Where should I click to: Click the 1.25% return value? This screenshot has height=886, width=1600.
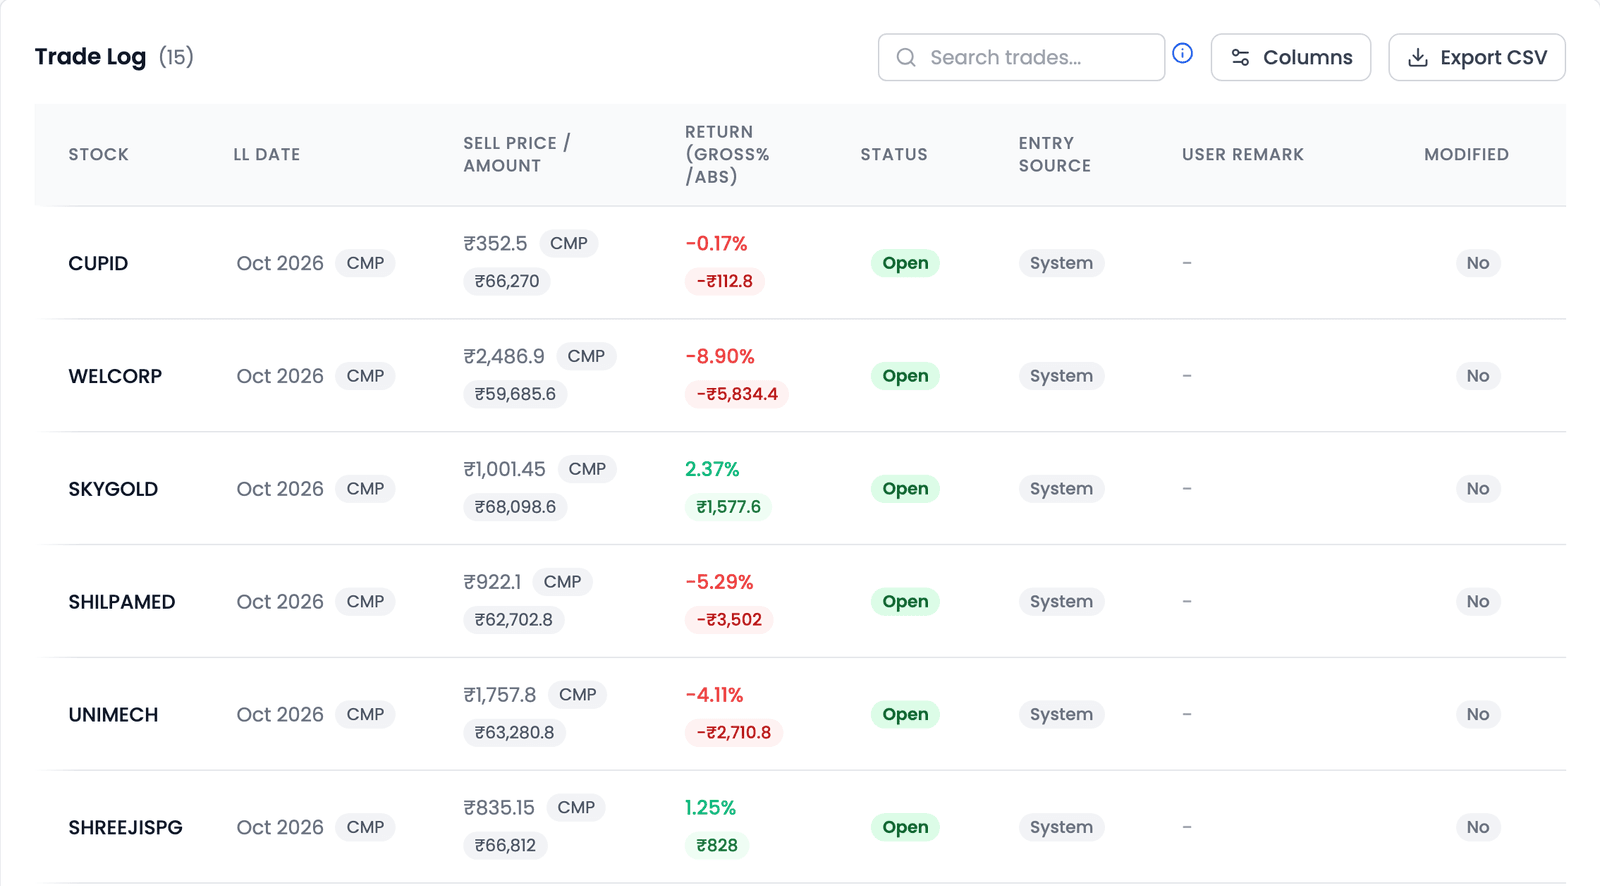click(x=710, y=808)
